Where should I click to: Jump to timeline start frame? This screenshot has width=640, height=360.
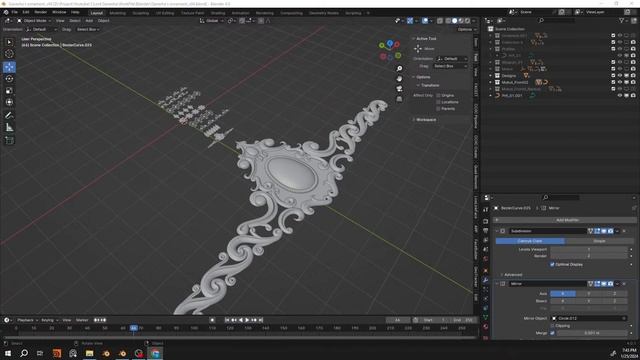pos(227,320)
